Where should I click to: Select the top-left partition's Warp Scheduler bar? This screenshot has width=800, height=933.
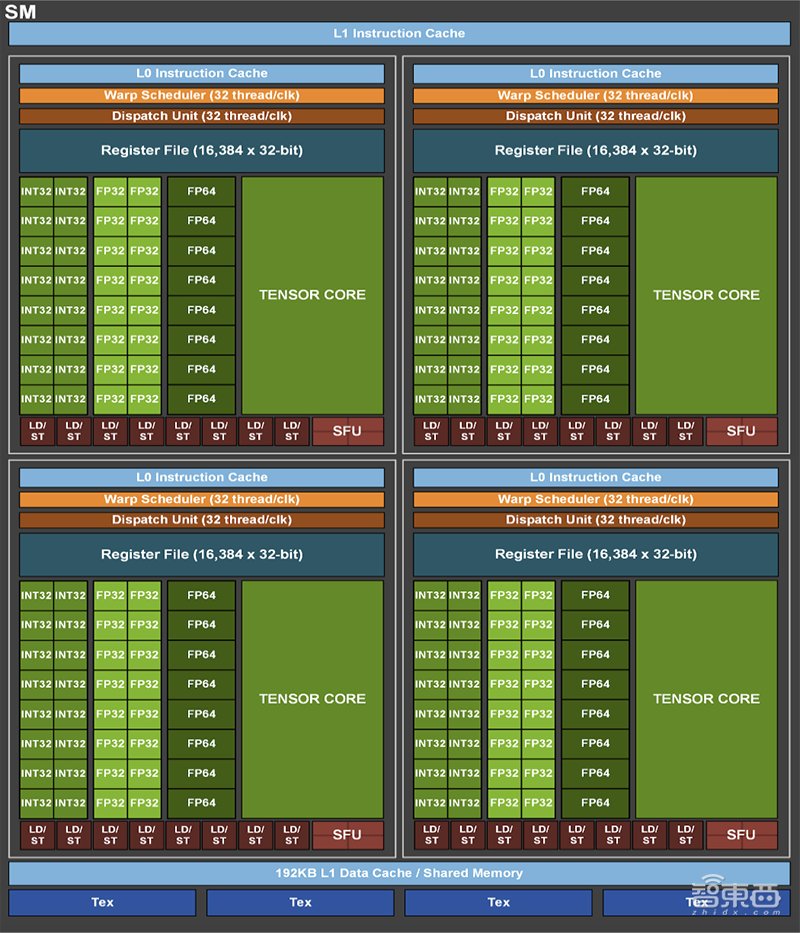point(202,95)
